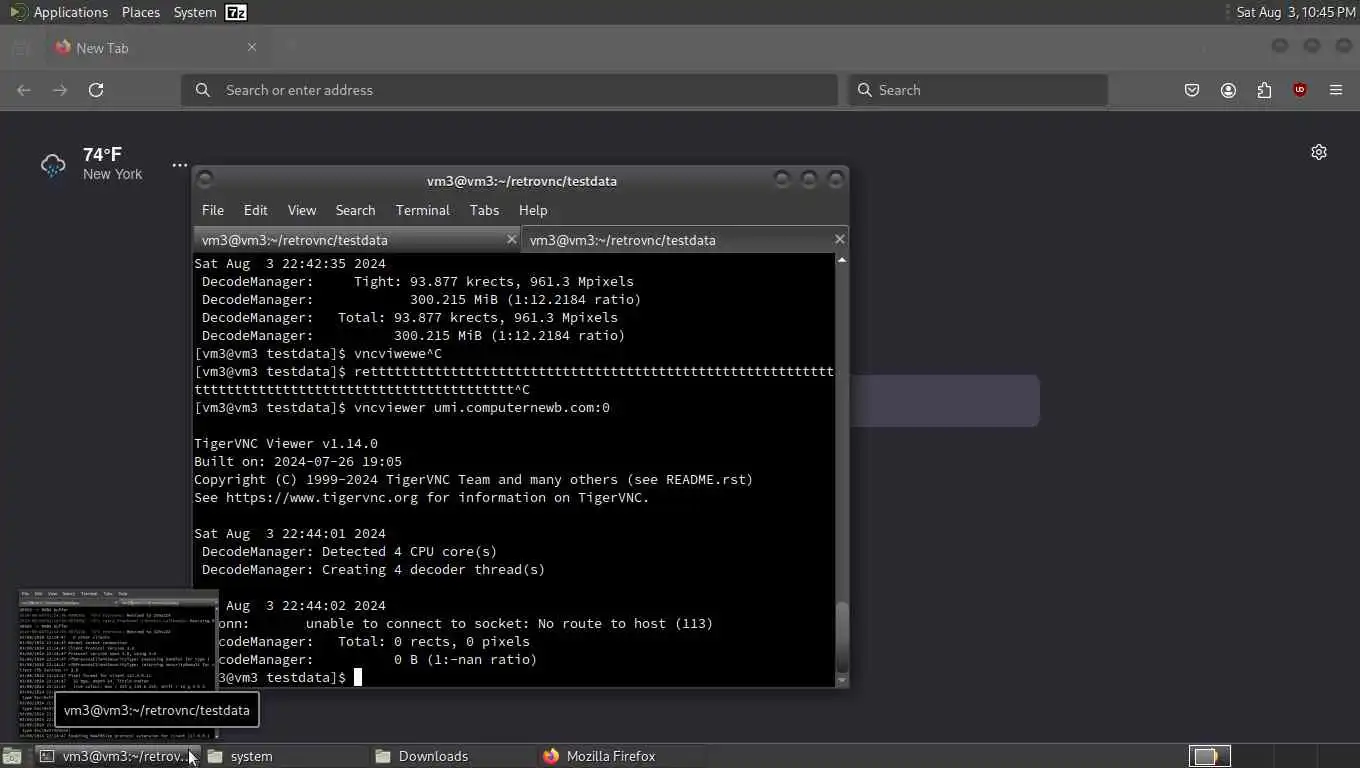Viewport: 1360px width, 768px height.
Task: Open the System menu
Action: click(x=194, y=12)
